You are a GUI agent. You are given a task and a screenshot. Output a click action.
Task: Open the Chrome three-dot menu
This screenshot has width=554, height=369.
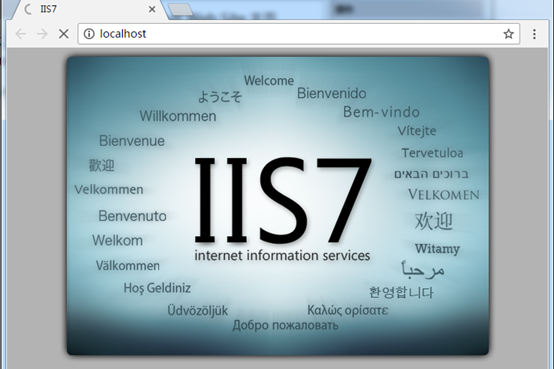534,34
